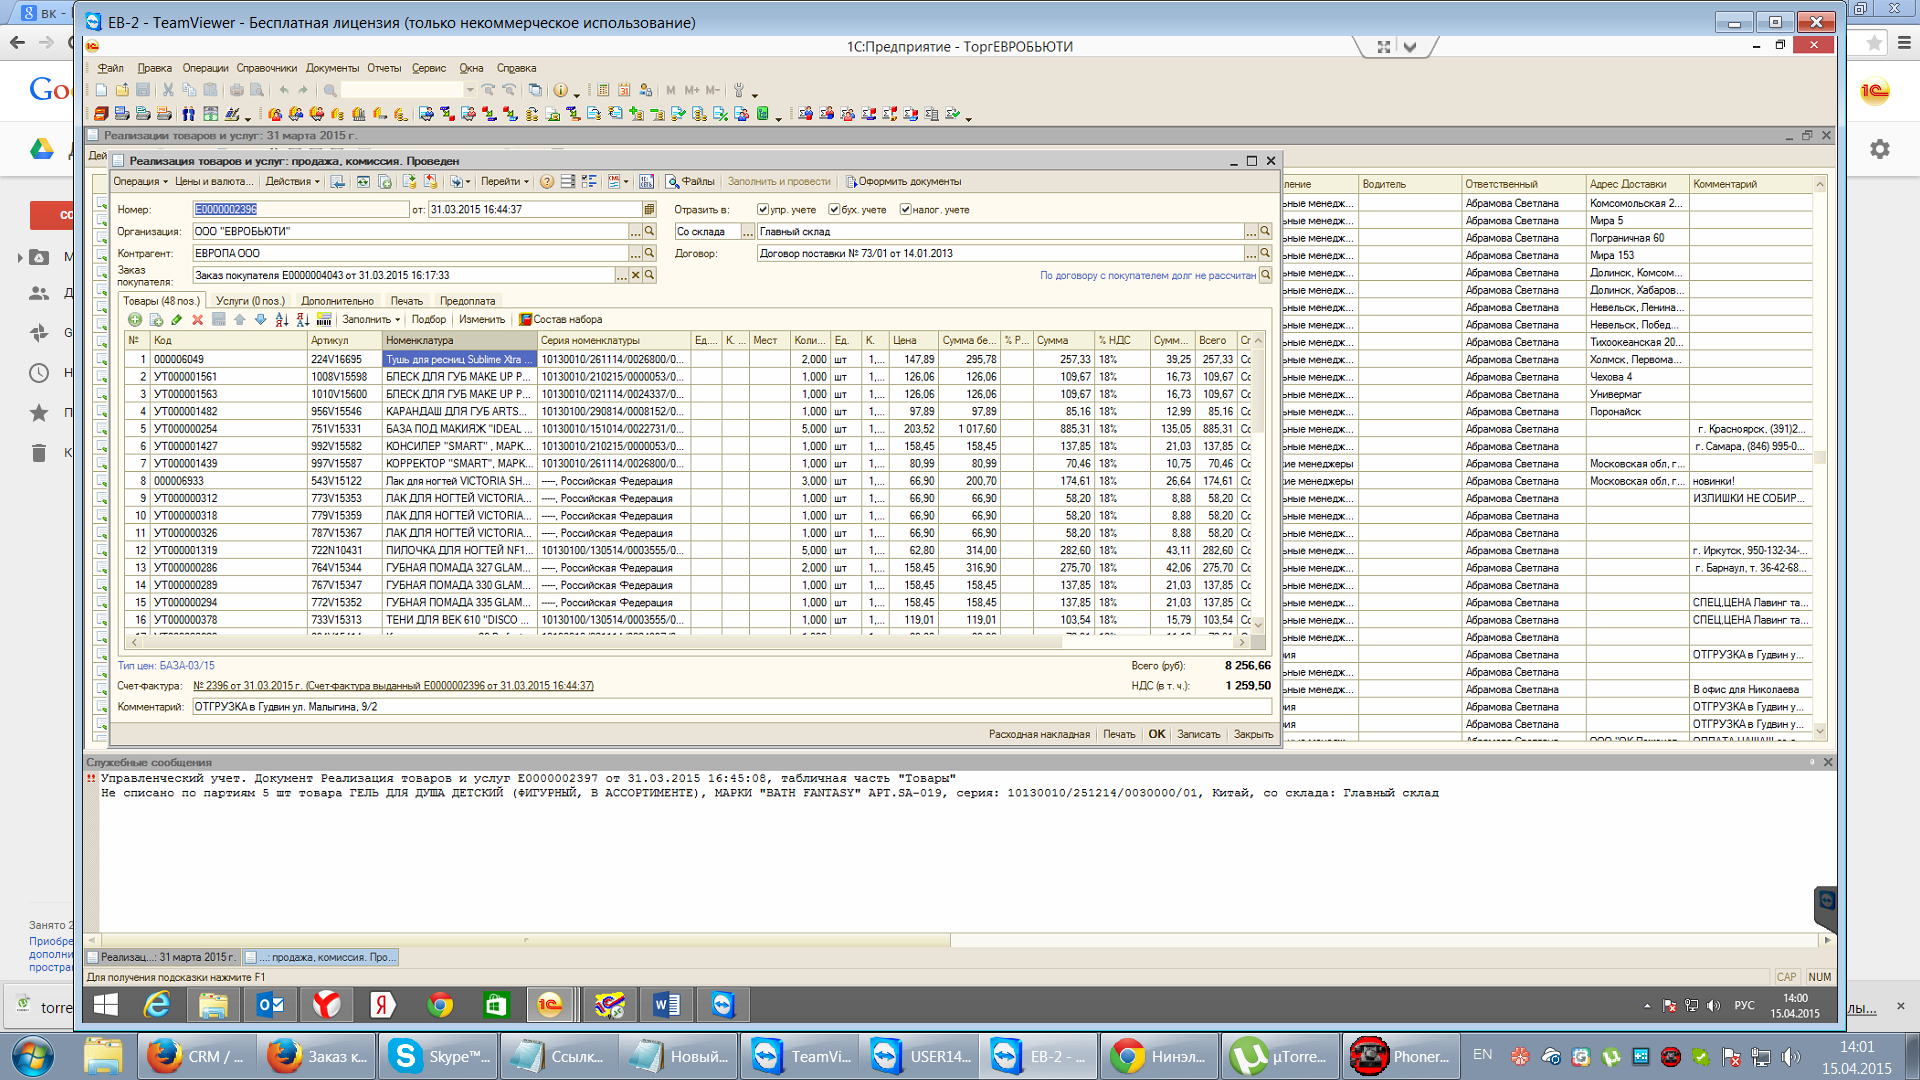The image size is (1920, 1080).
Task: Click the help question mark icon
Action: (547, 182)
